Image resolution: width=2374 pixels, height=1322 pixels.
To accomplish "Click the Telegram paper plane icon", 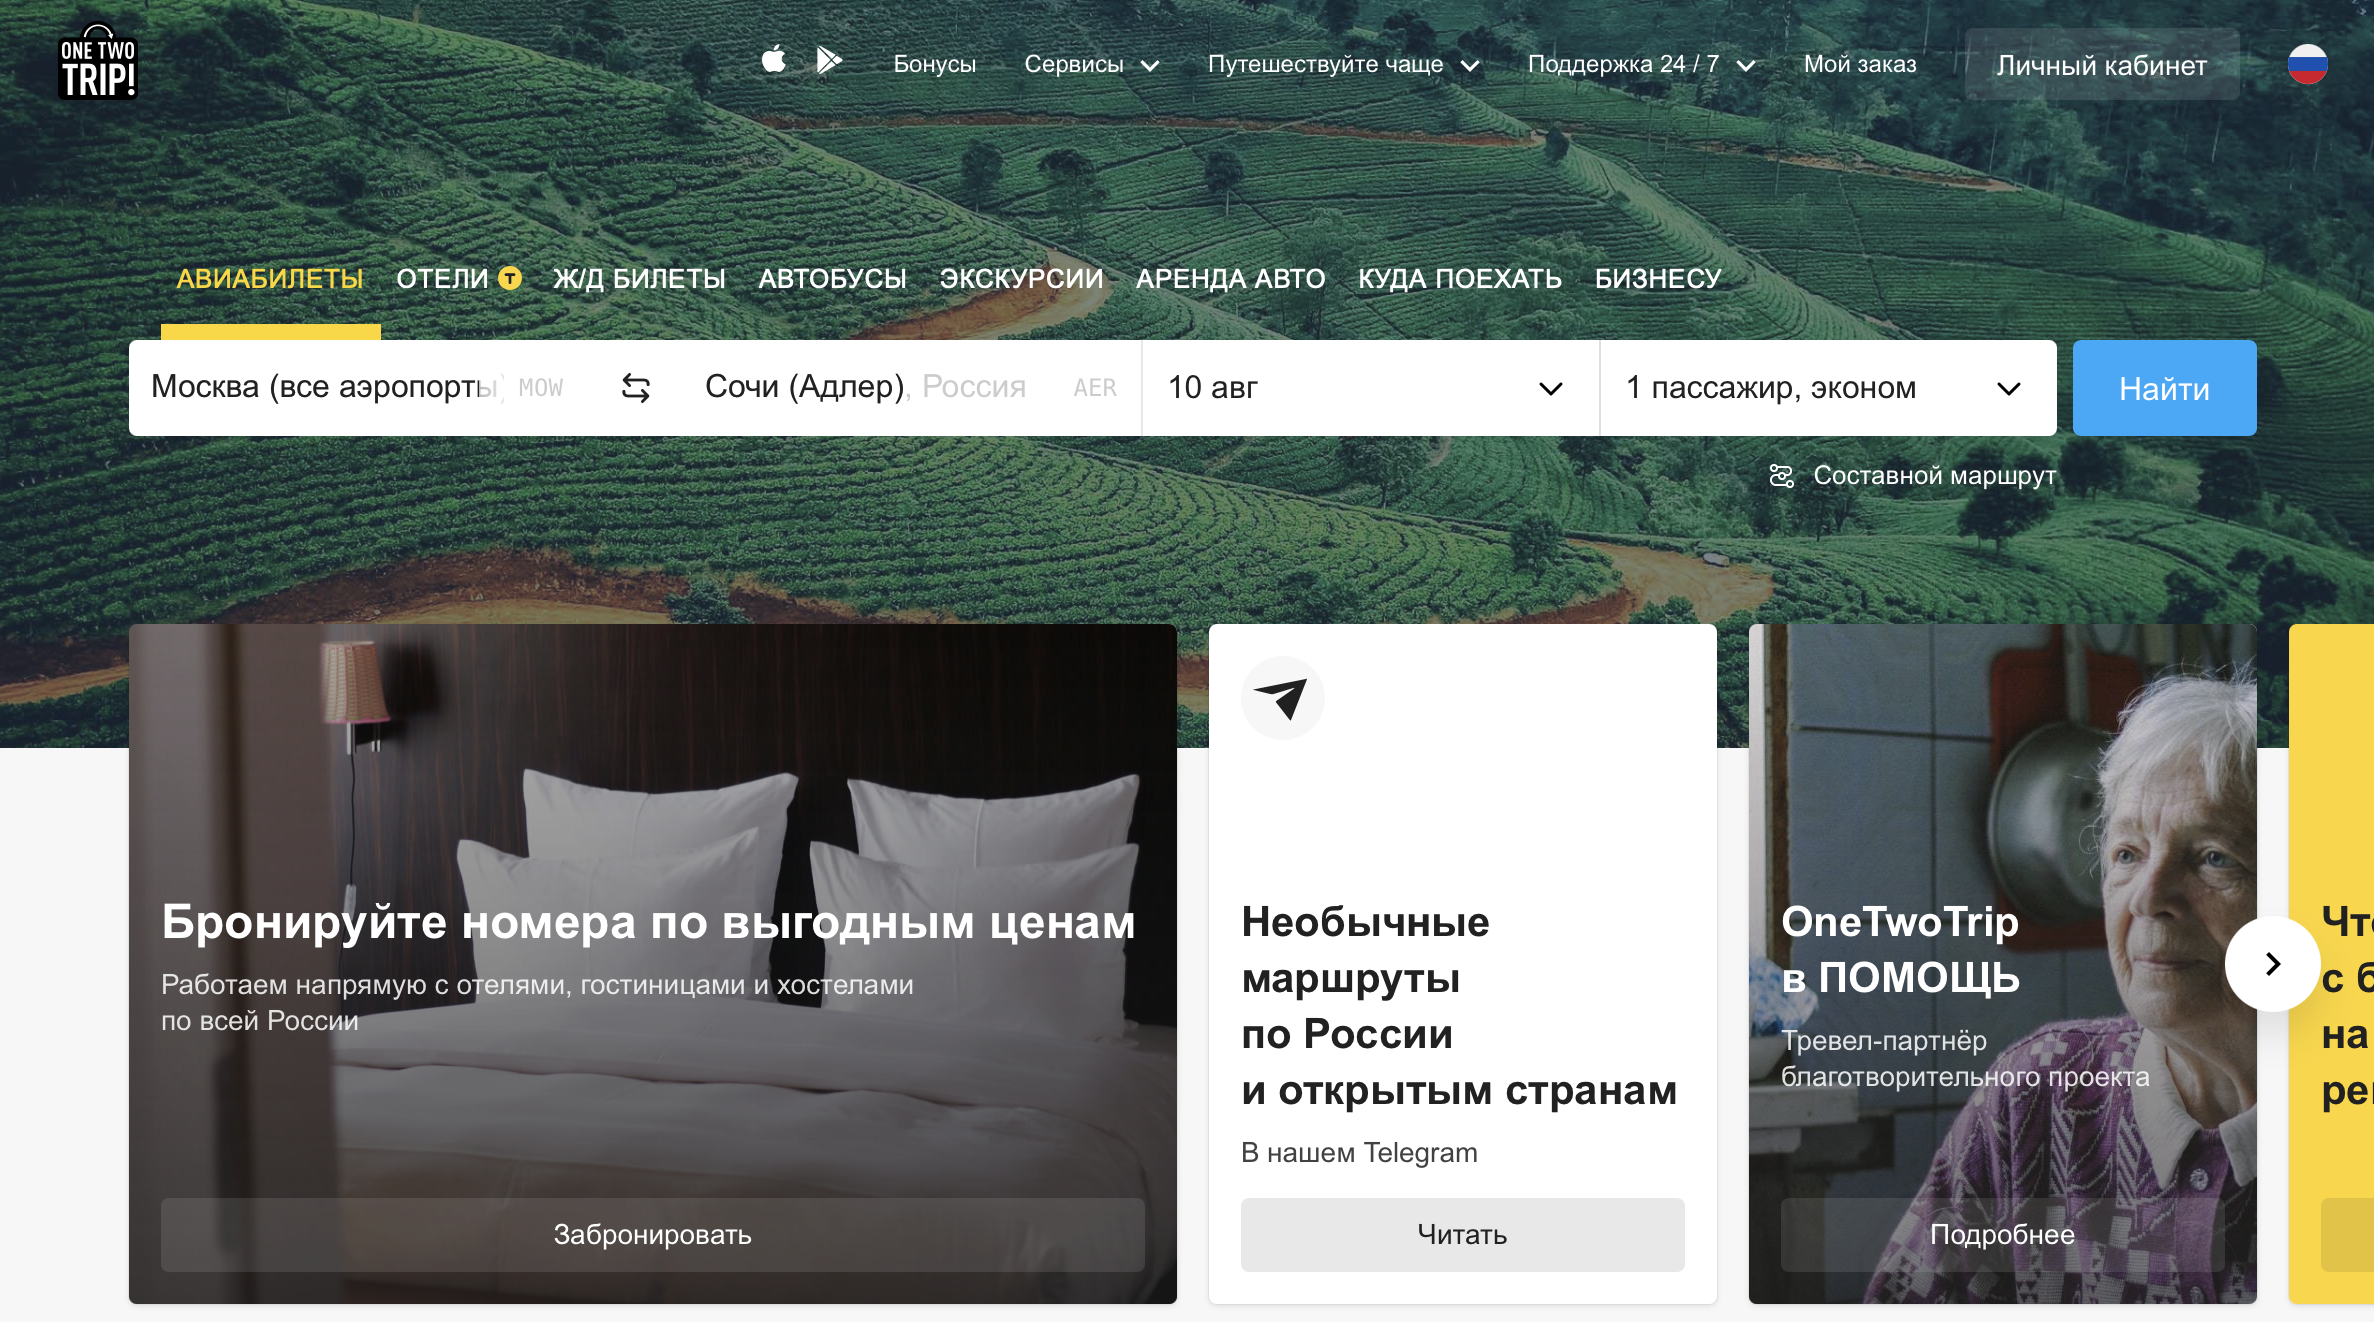I will pos(1282,698).
